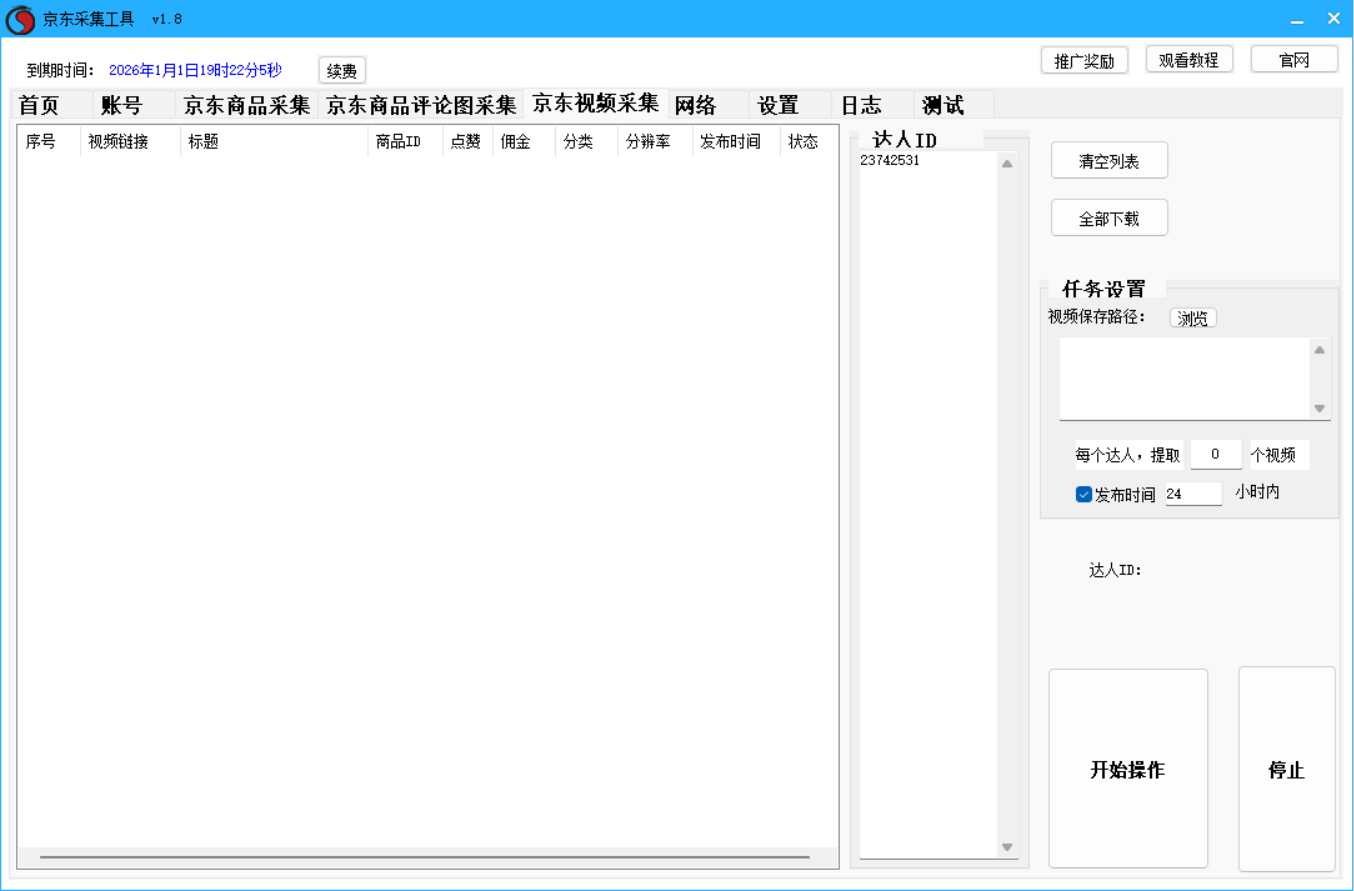This screenshot has height=891, width=1354.
Task: Click the 停止 button
Action: 1286,769
